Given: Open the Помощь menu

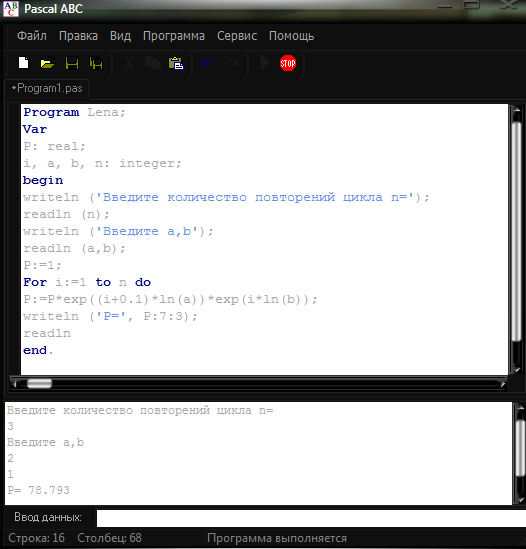Looking at the screenshot, I should [x=291, y=36].
